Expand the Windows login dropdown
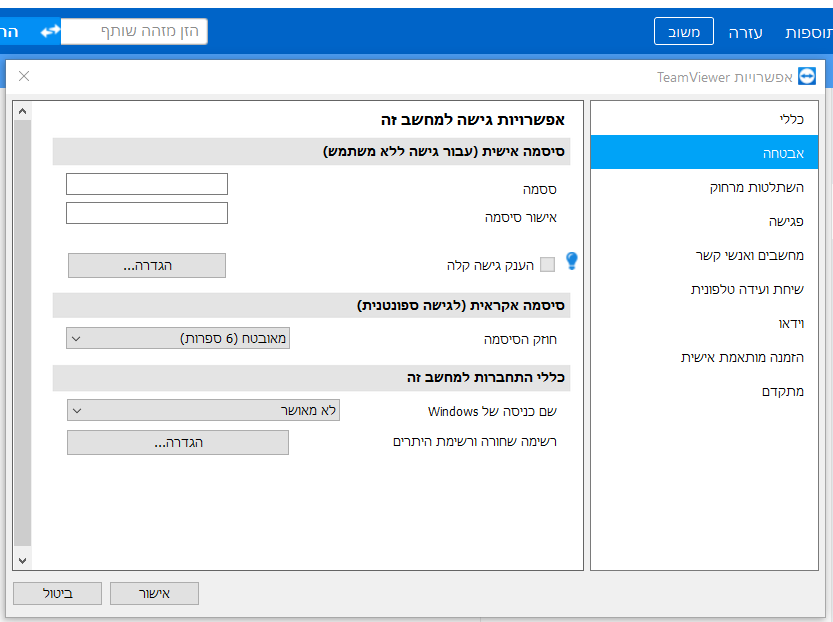The height and width of the screenshot is (622, 833). coord(203,410)
